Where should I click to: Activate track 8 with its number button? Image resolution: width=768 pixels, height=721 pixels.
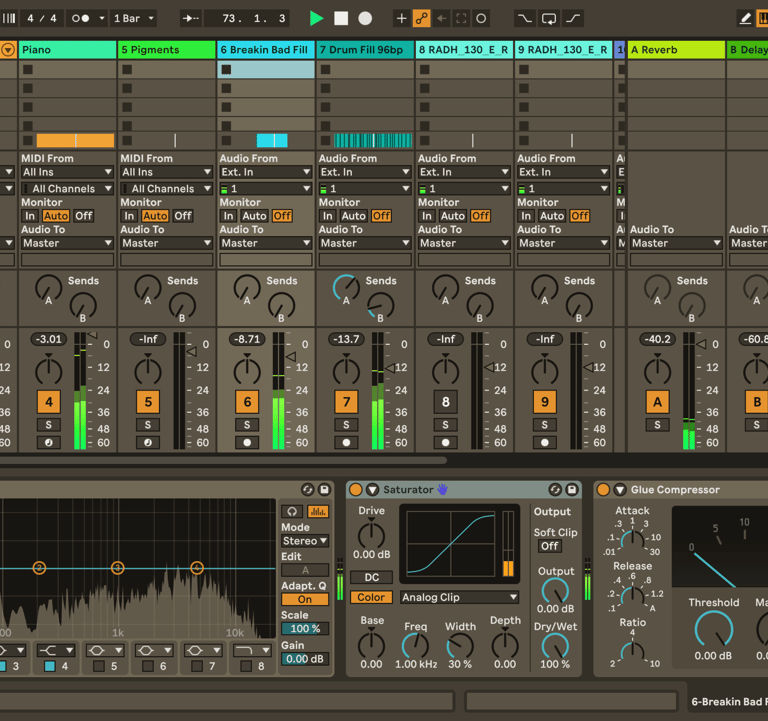(445, 402)
